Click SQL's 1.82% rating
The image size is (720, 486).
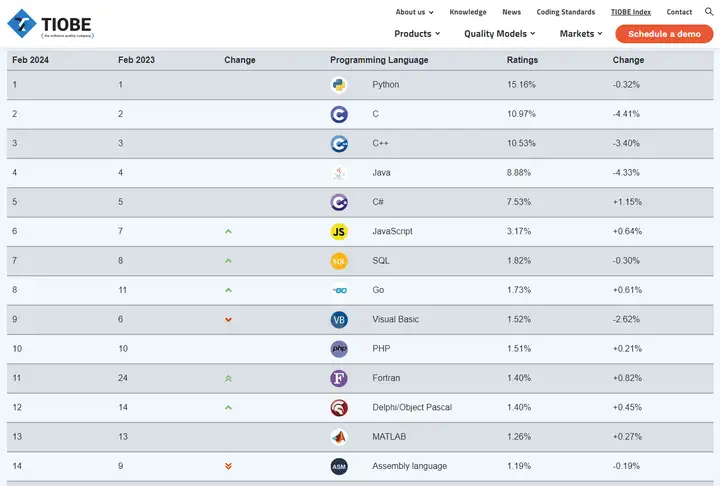(x=519, y=260)
